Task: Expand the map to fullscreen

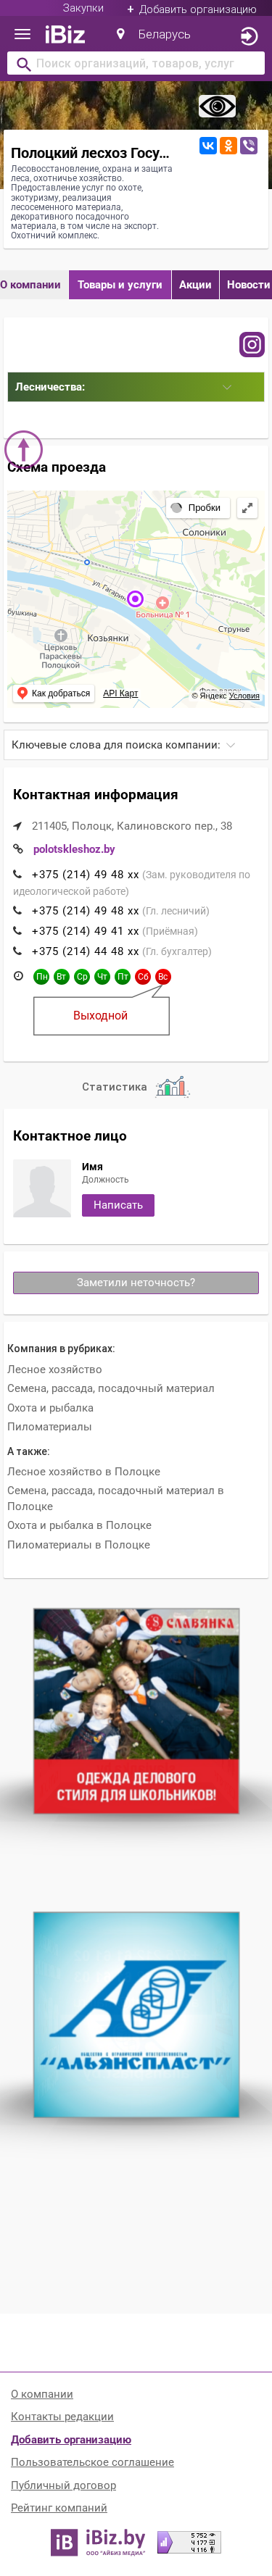Action: [x=247, y=508]
